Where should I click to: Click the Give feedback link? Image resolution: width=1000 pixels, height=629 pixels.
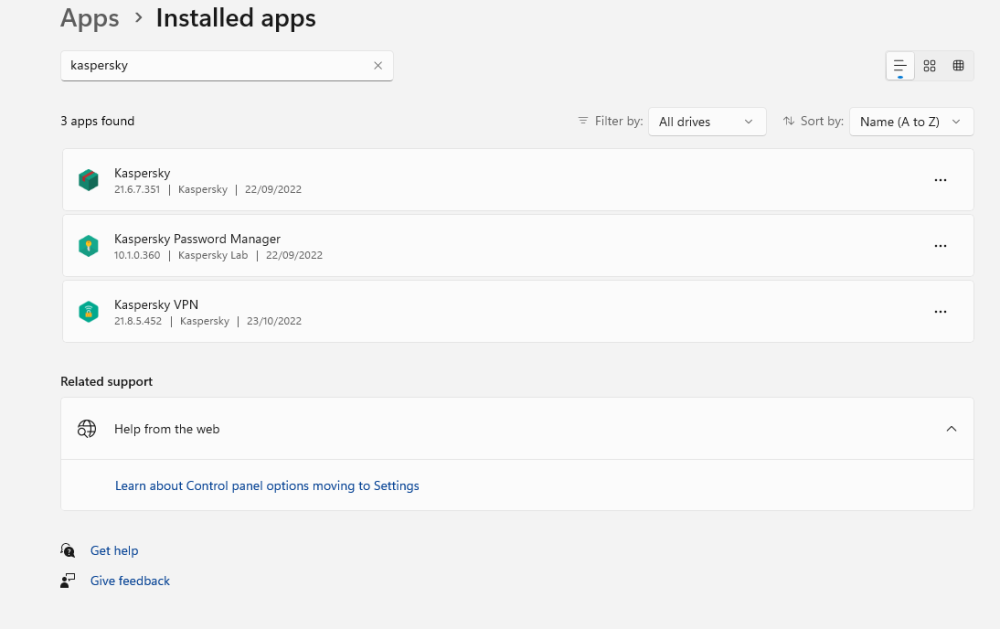(x=129, y=580)
